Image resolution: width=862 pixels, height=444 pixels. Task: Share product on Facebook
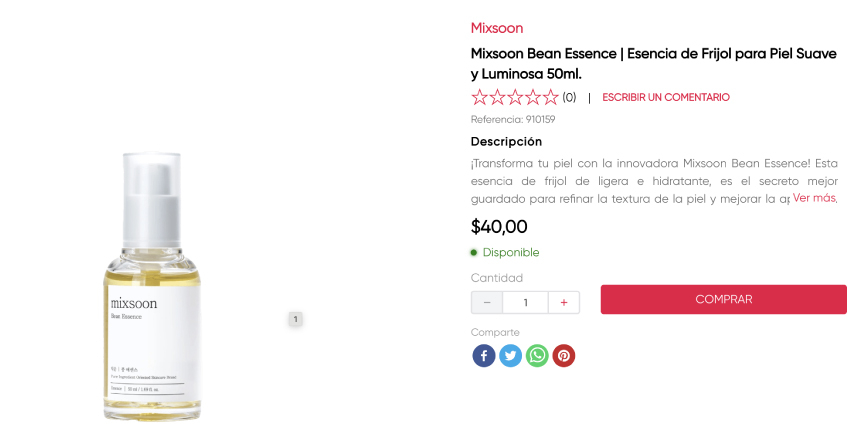[x=484, y=356]
